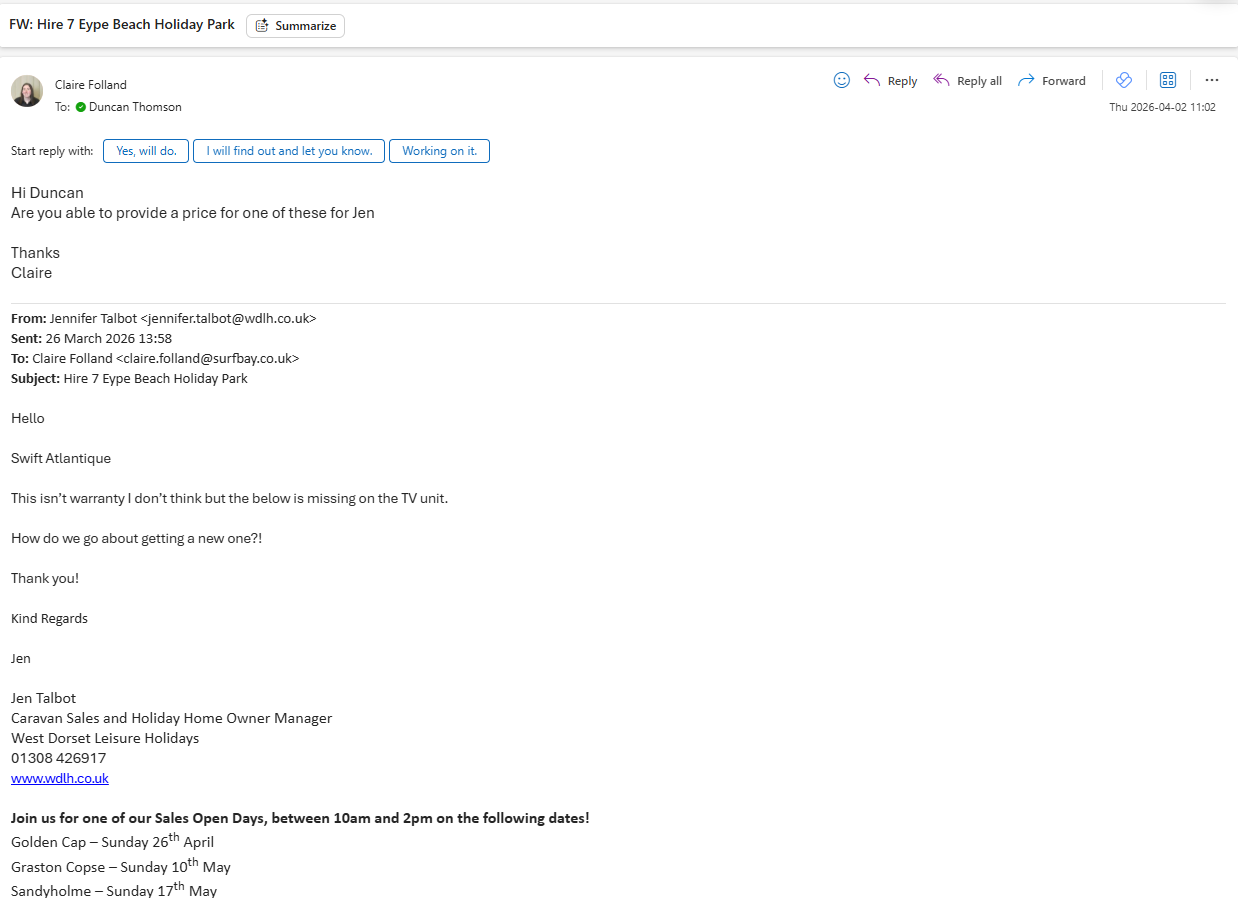
Task: Click the message date Thu 2026-04-02 11:02
Action: pos(1162,107)
